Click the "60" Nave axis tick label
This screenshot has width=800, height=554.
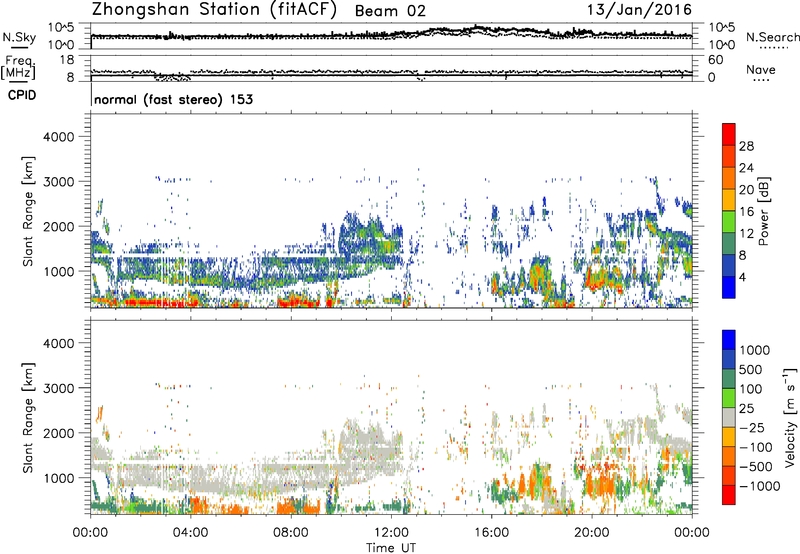click(715, 60)
